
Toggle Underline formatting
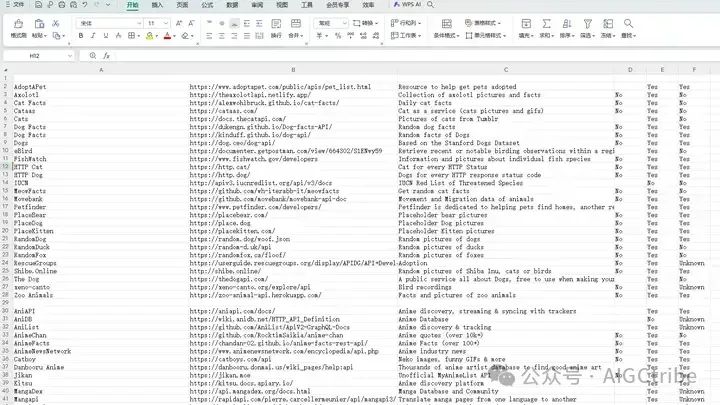[x=106, y=35]
